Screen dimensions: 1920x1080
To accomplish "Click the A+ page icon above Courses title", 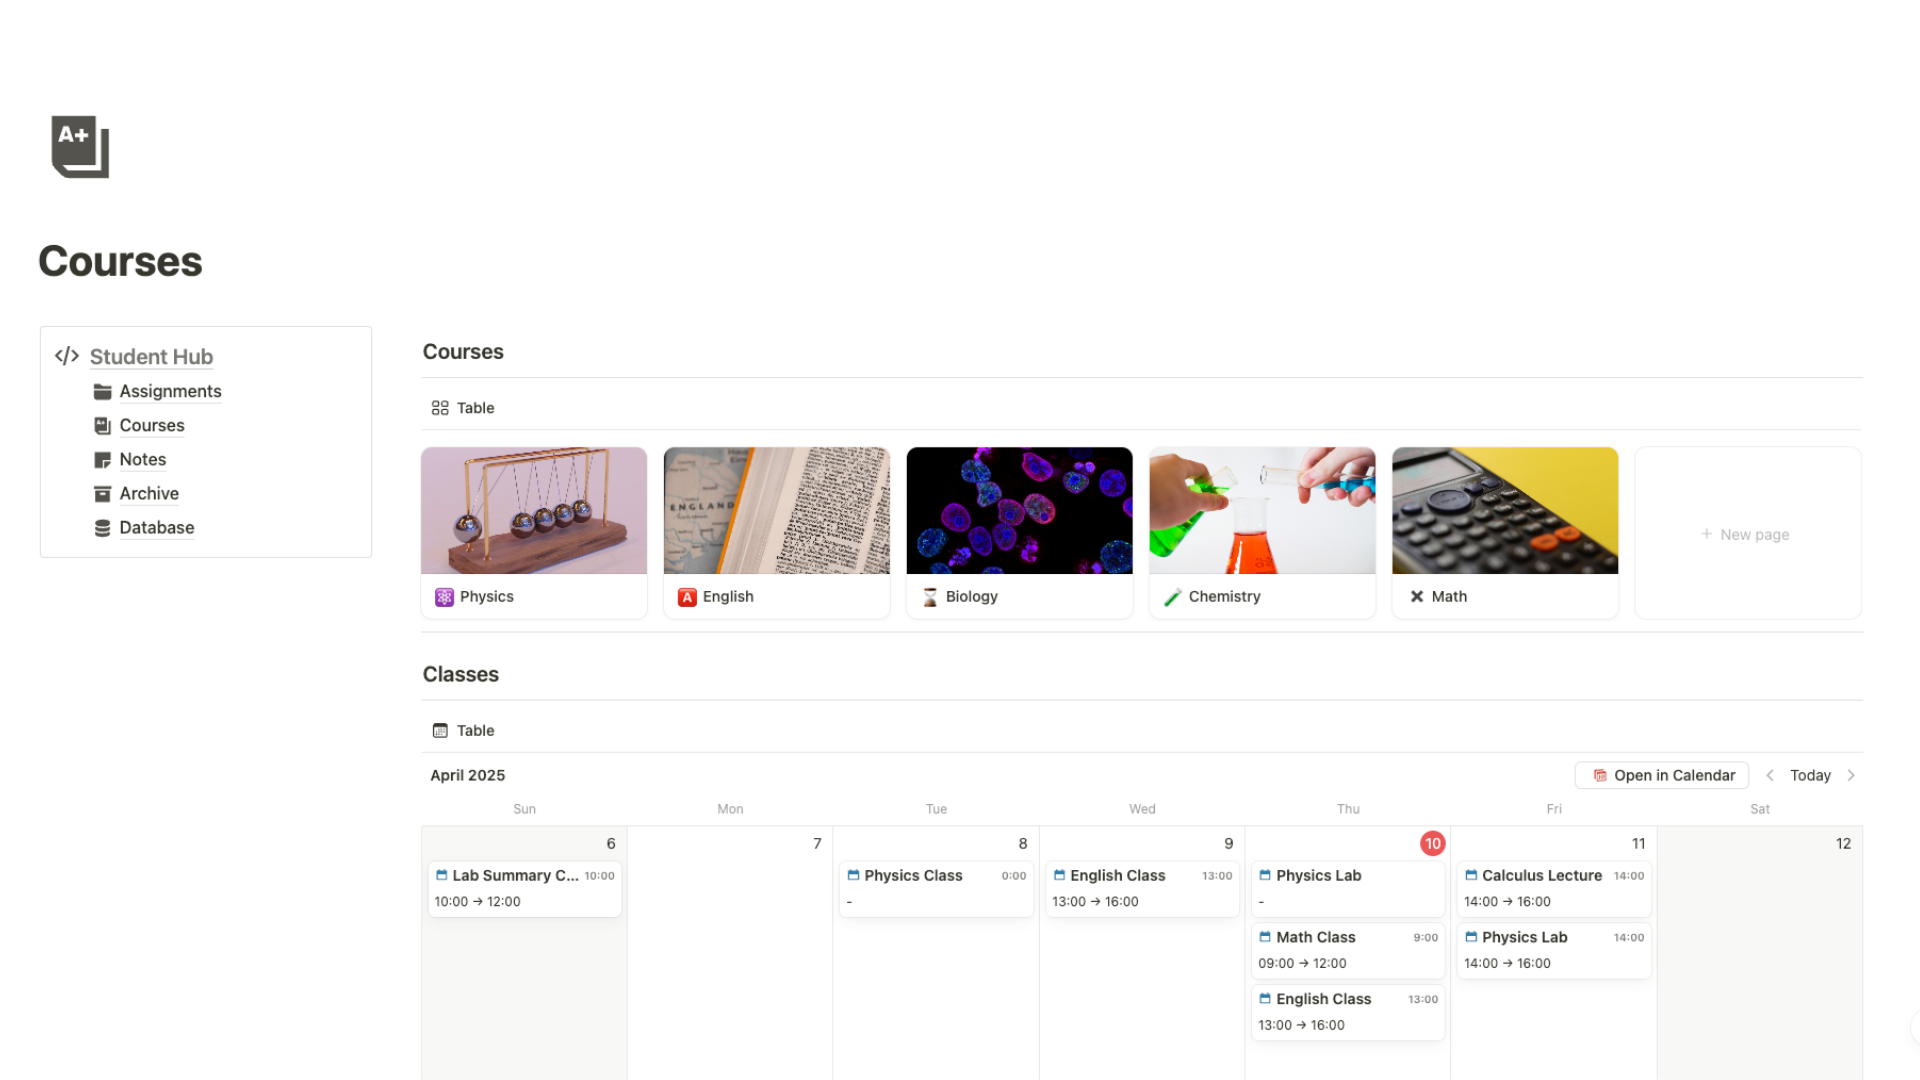I will (x=79, y=146).
